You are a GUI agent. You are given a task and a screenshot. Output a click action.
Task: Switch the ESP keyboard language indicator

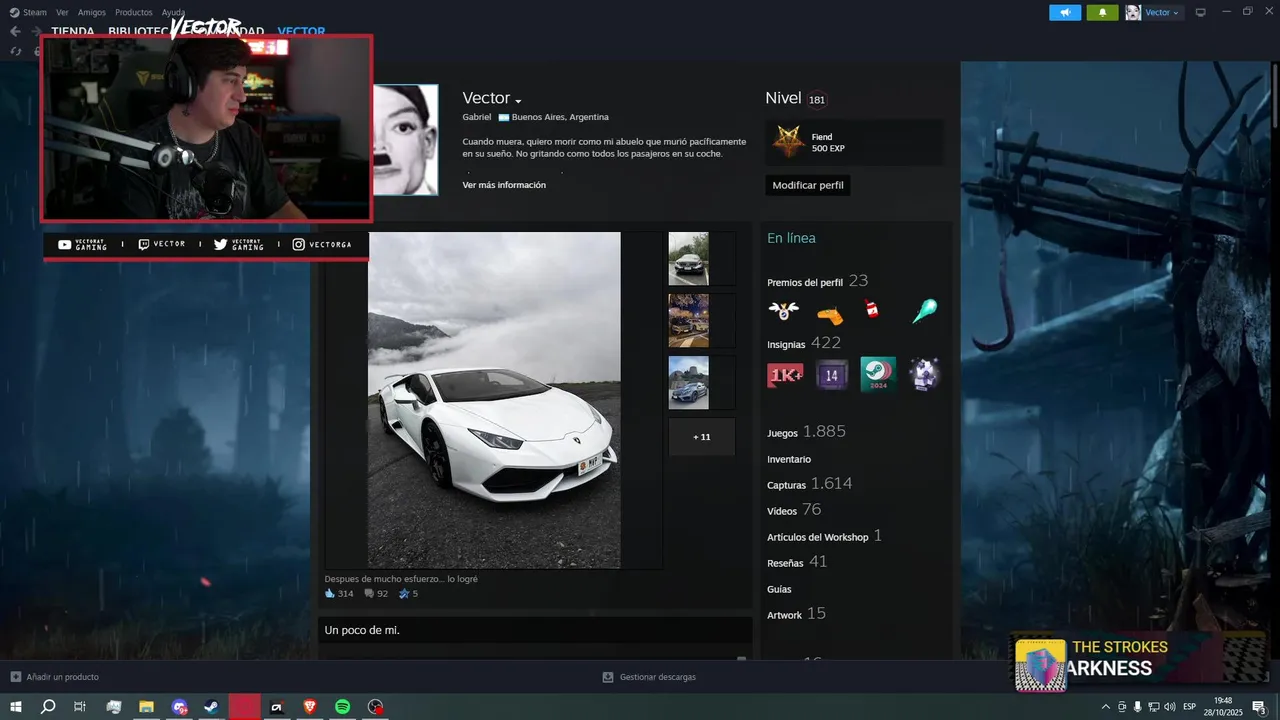1189,707
